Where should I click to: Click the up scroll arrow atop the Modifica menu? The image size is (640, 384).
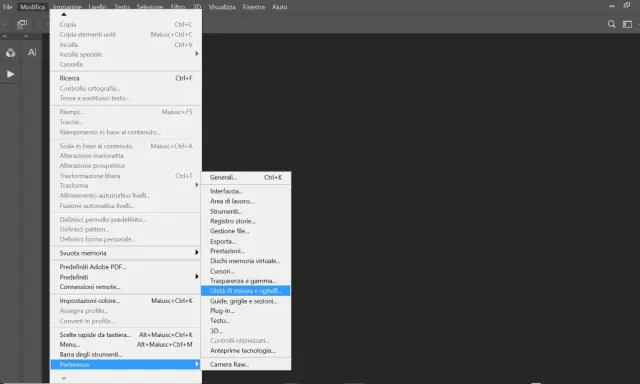(x=64, y=14)
